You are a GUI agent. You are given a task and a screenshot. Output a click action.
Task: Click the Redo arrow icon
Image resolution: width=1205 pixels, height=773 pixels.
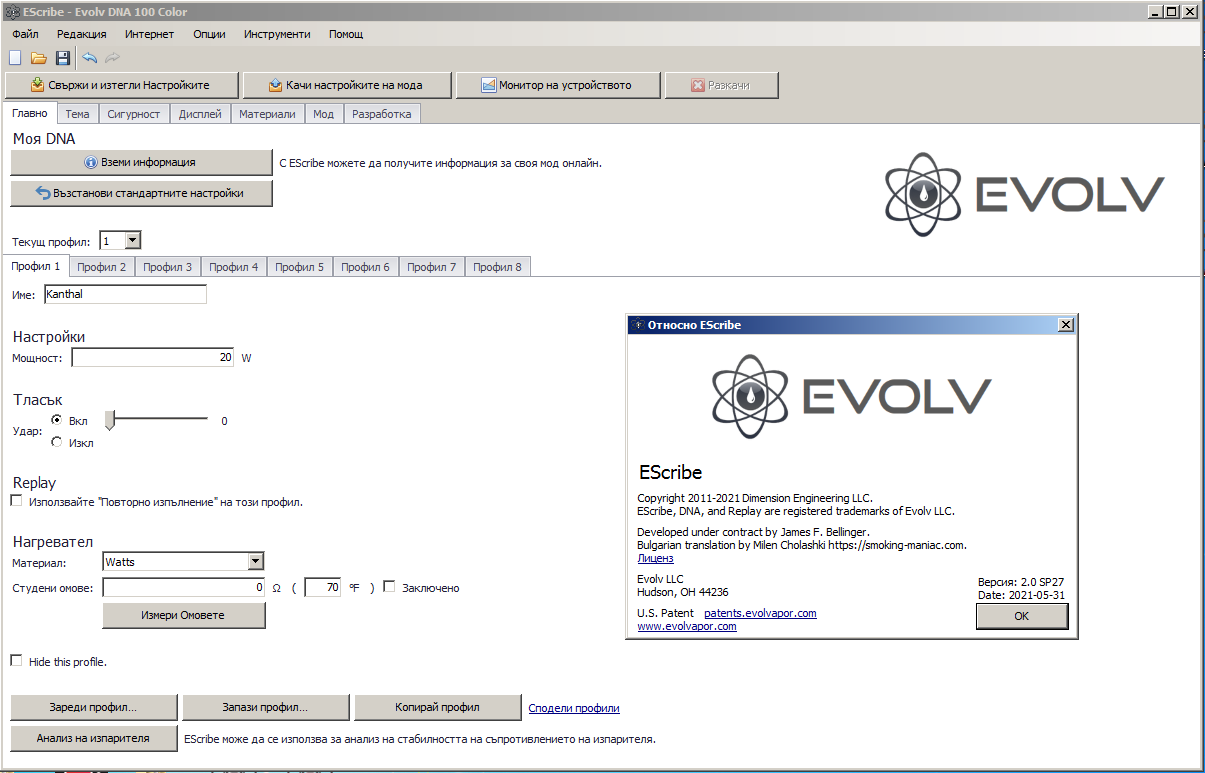(x=112, y=58)
